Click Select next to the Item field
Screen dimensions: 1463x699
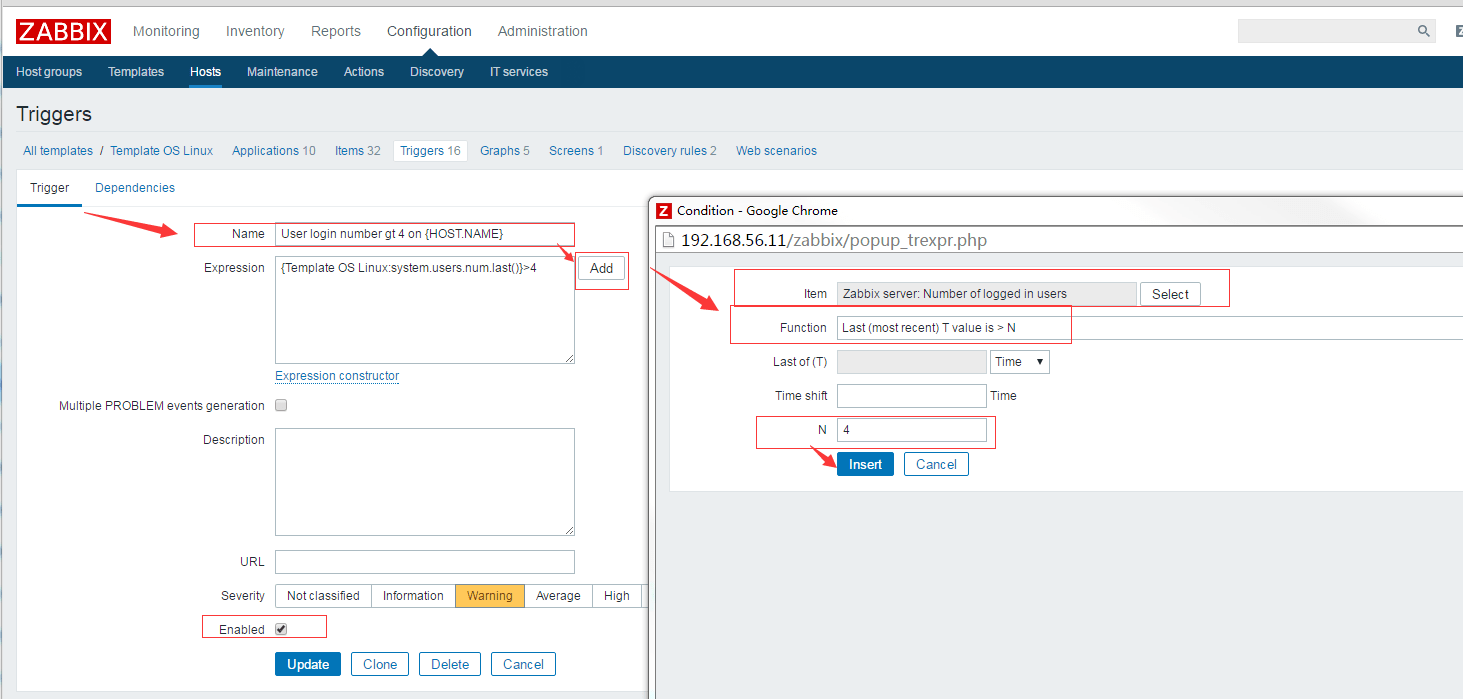click(x=1169, y=293)
